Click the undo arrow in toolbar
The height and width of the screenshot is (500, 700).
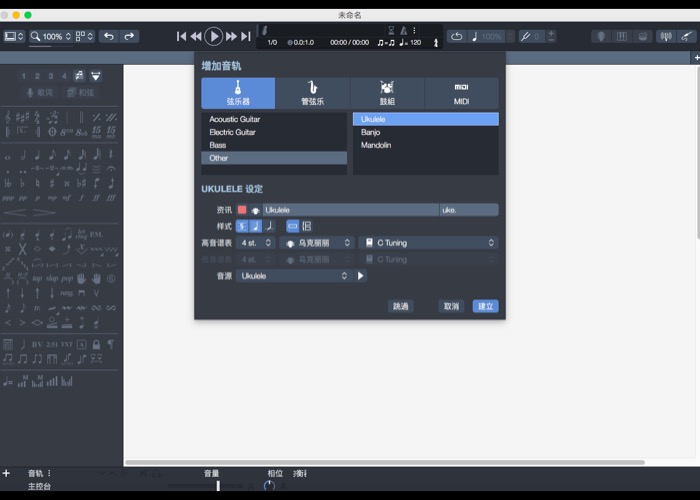click(x=109, y=36)
